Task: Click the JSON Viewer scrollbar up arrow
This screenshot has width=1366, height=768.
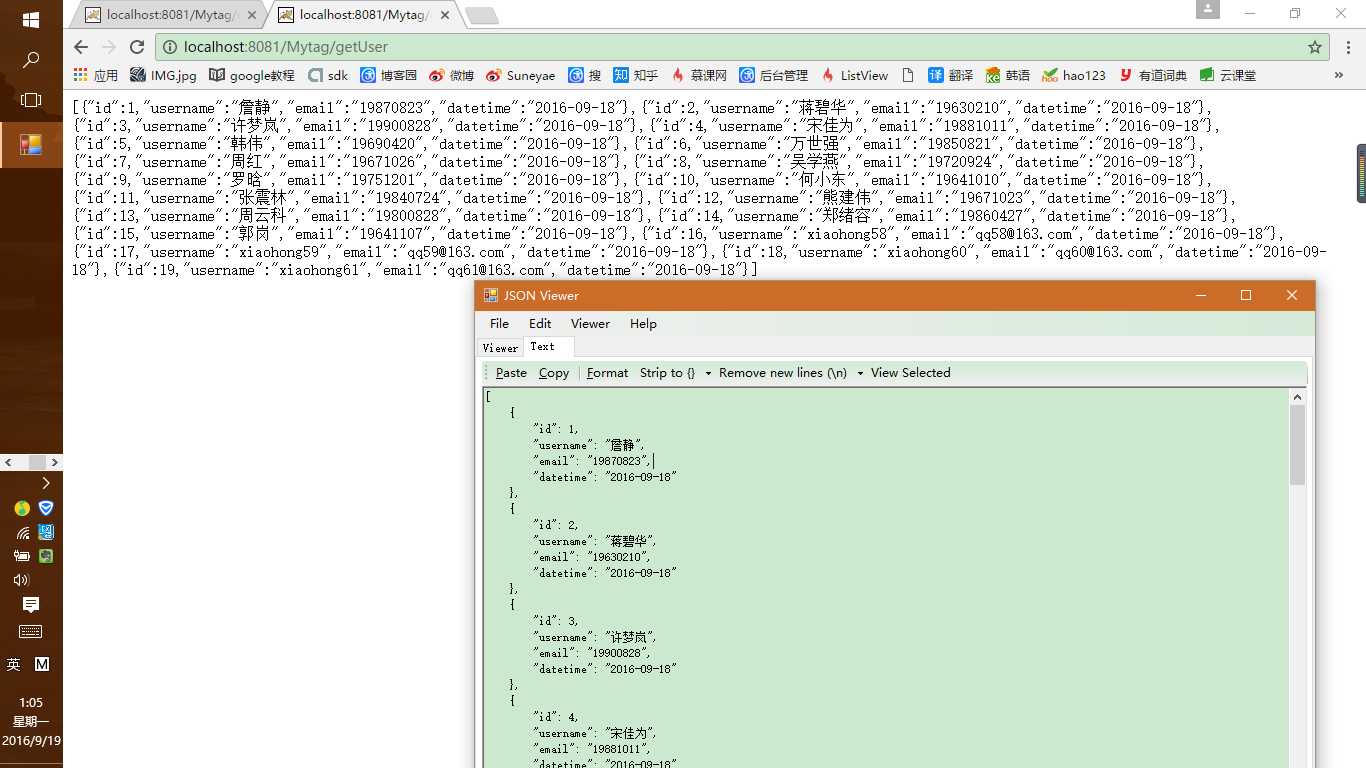Action: [x=1298, y=397]
